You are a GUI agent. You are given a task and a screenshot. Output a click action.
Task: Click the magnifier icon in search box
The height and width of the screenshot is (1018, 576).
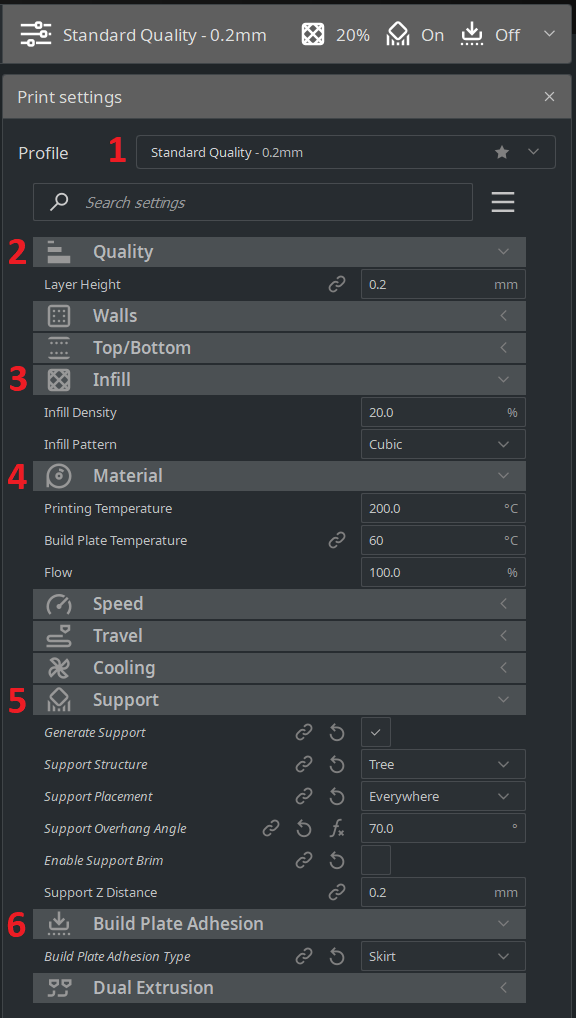[x=59, y=202]
